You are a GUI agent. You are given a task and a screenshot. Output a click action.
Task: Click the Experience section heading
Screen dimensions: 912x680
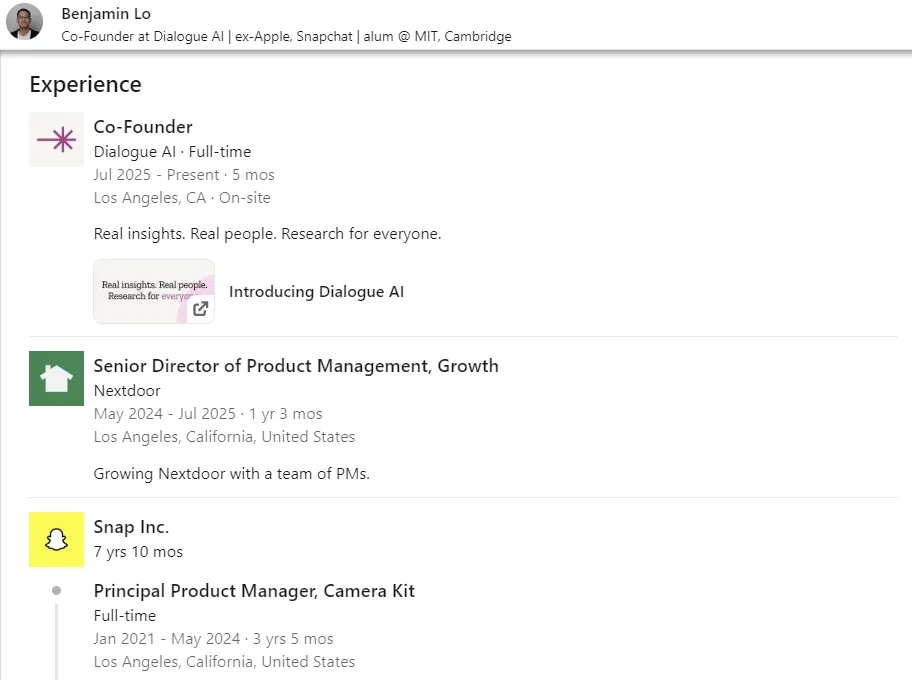click(x=85, y=85)
